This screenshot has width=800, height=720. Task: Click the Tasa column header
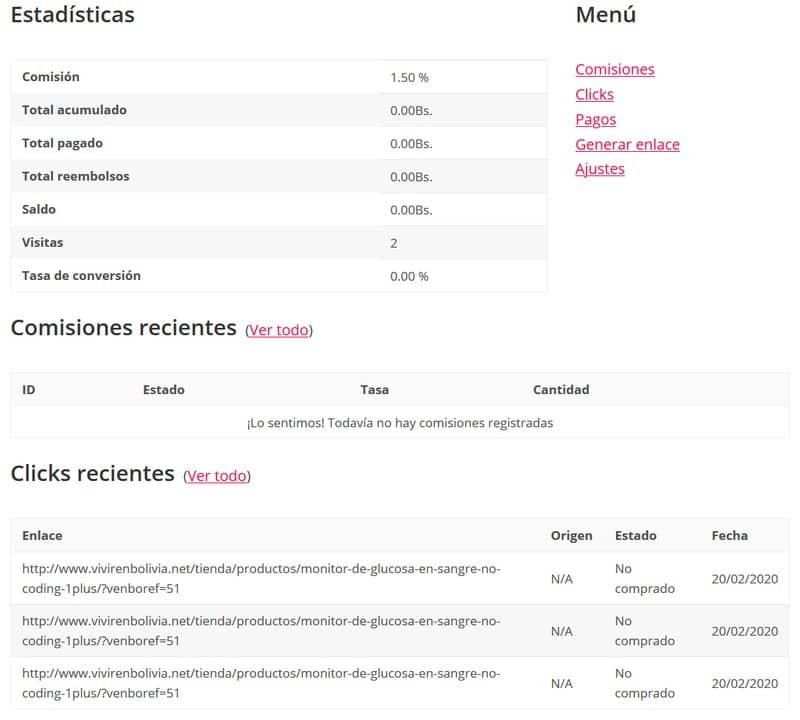point(374,390)
